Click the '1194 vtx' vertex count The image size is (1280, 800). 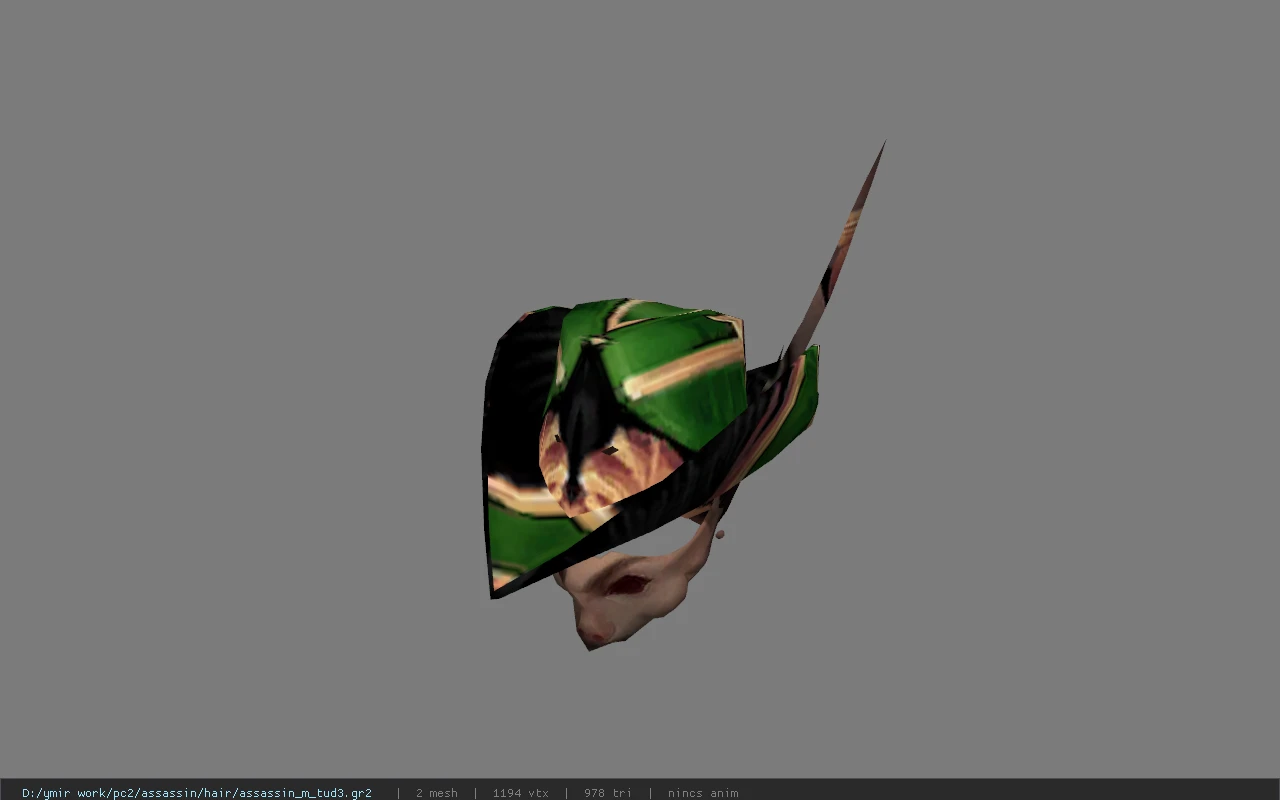520,793
